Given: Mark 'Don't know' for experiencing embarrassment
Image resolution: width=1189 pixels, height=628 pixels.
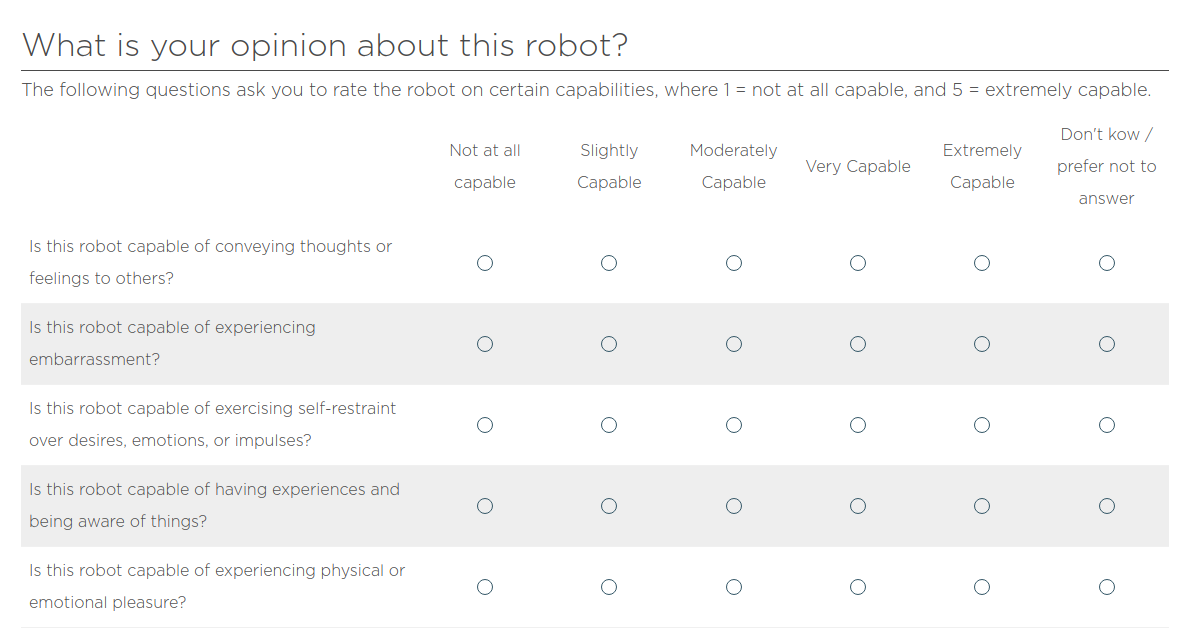Looking at the screenshot, I should tap(1106, 344).
